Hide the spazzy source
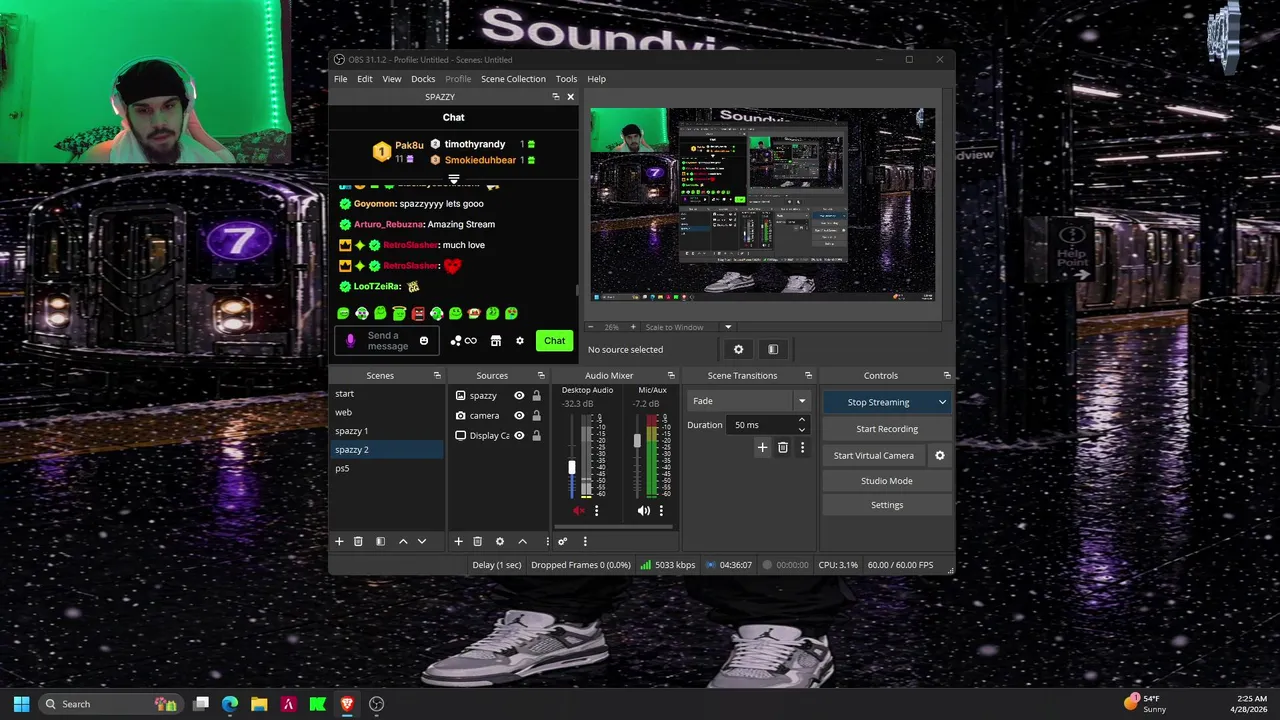The height and width of the screenshot is (720, 1280). pos(519,395)
